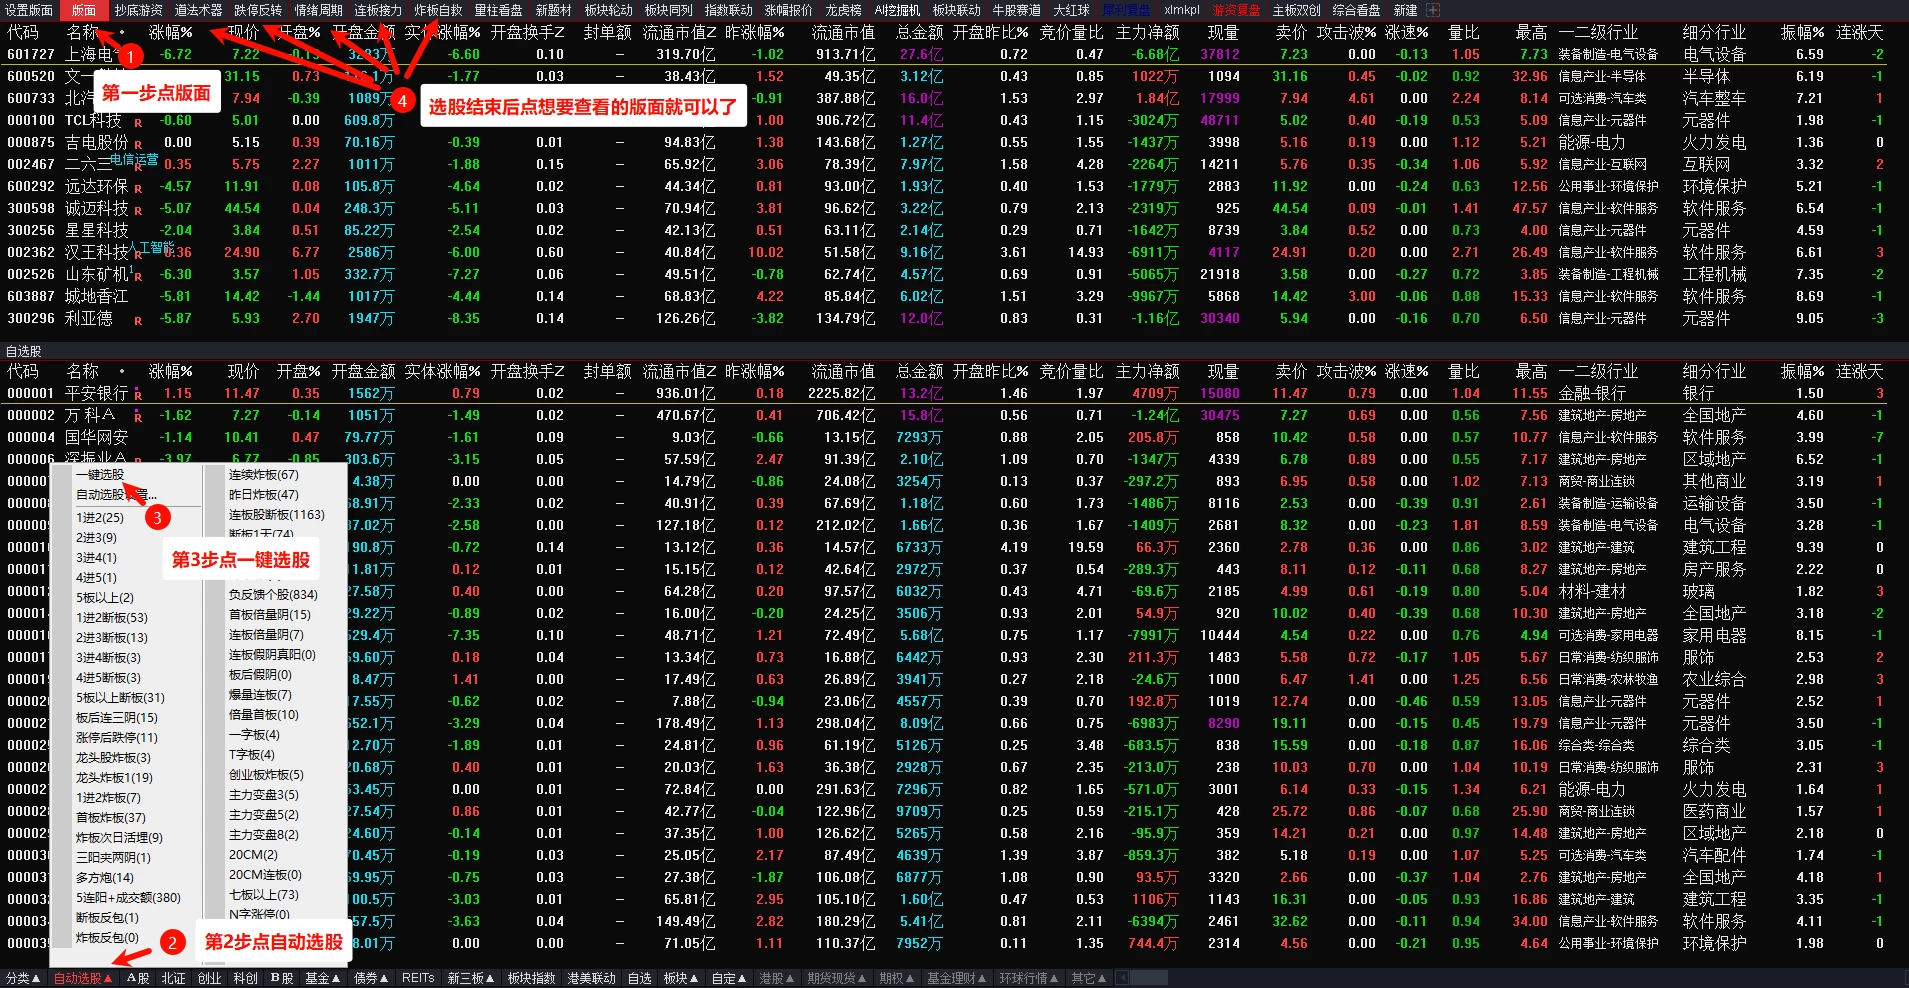Click the 板块指数 bottom button
Image resolution: width=1909 pixels, height=988 pixels.
click(531, 978)
